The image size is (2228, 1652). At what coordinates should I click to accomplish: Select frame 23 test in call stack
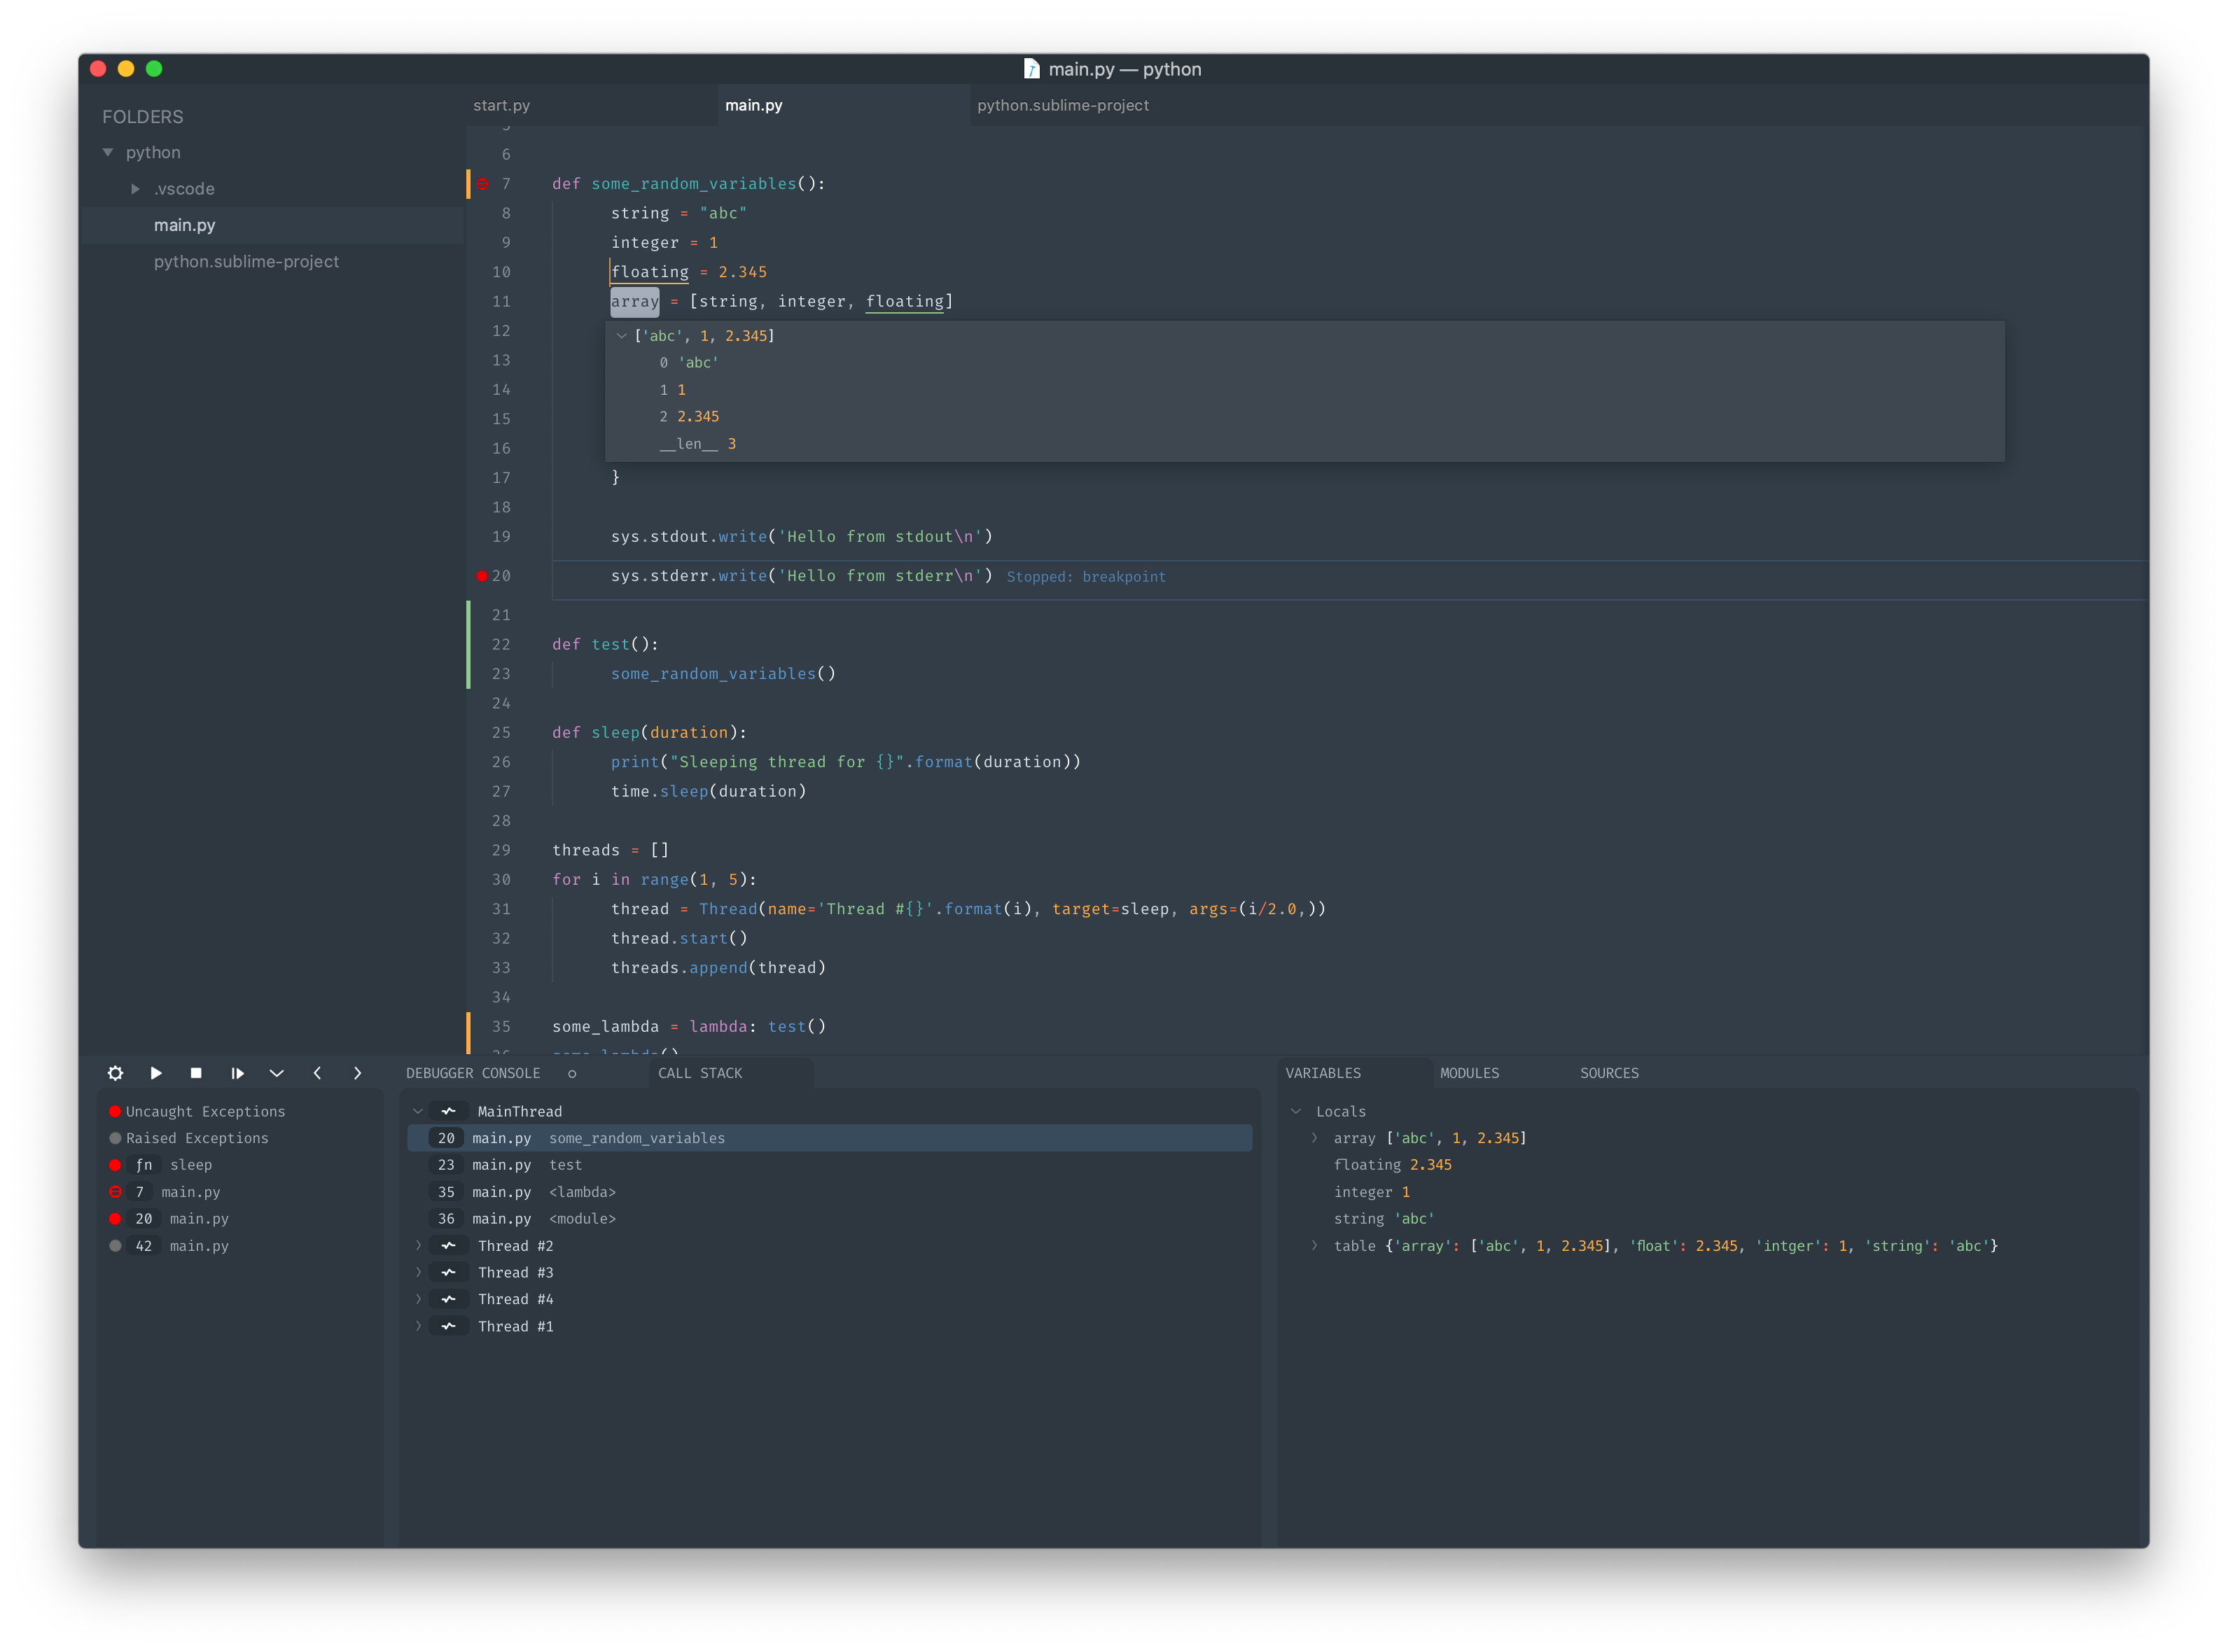click(x=830, y=1165)
